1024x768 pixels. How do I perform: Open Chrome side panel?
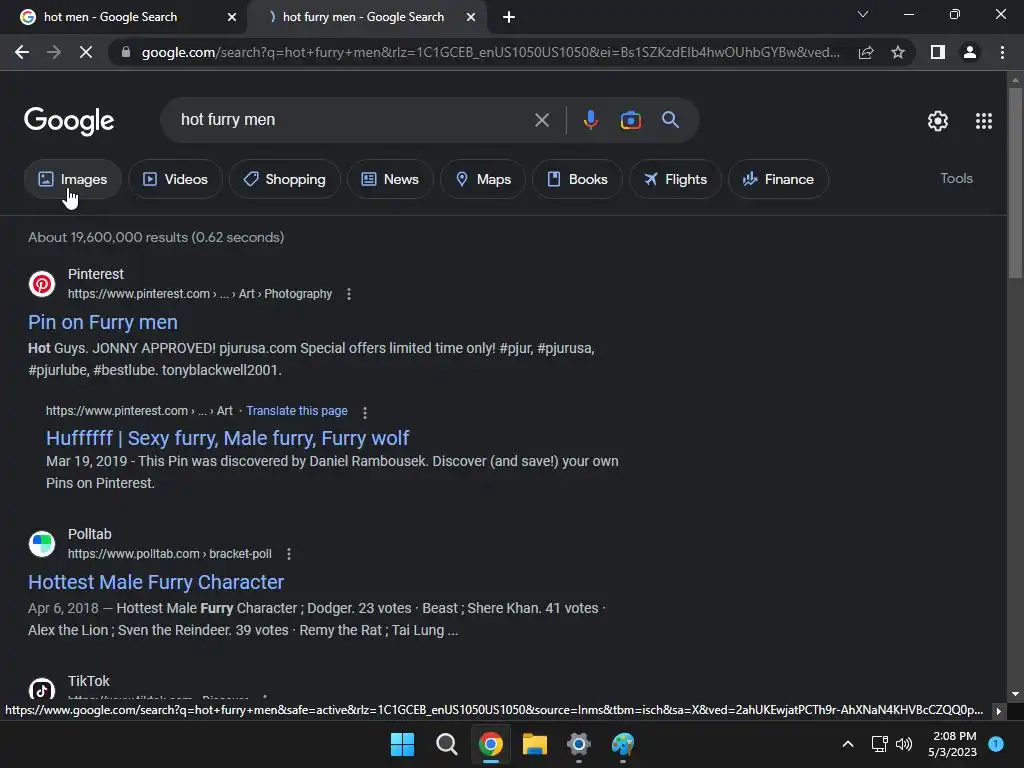(x=938, y=52)
